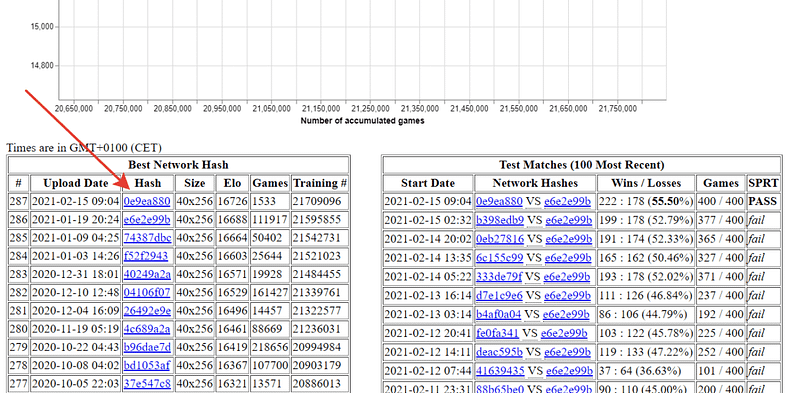The height and width of the screenshot is (393, 788).
Task: Click the Wins / Losses column header
Action: [646, 183]
